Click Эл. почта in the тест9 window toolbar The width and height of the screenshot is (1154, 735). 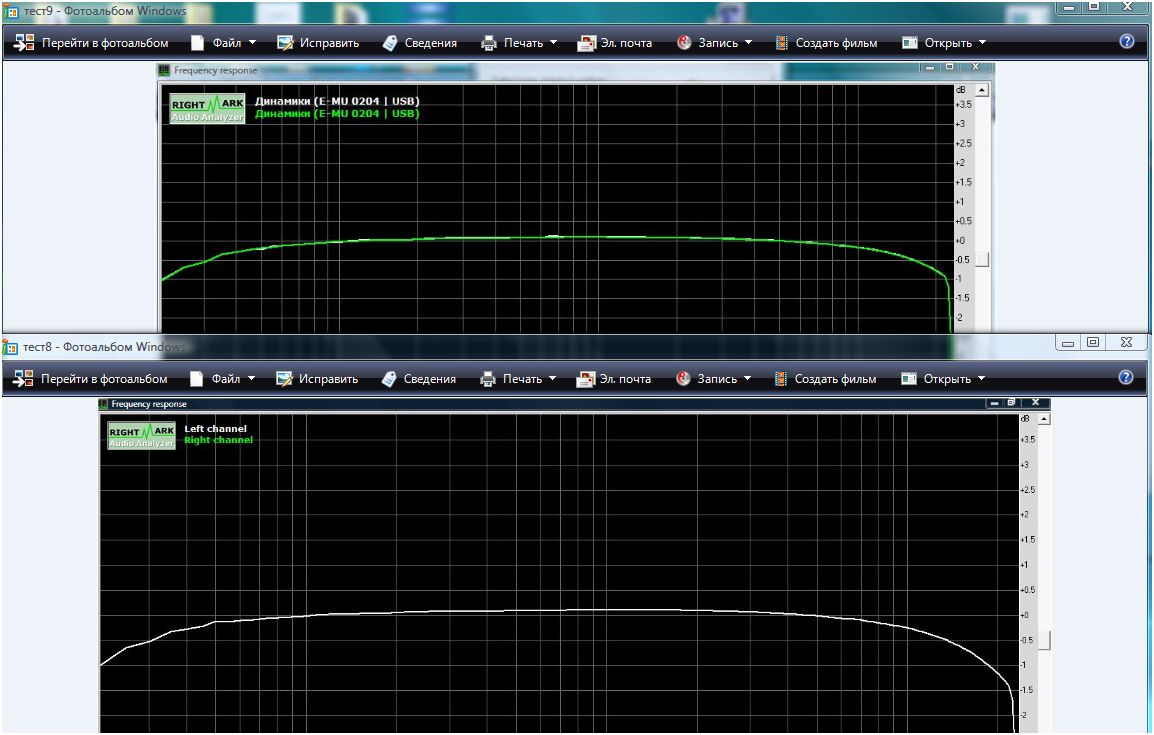tap(616, 43)
